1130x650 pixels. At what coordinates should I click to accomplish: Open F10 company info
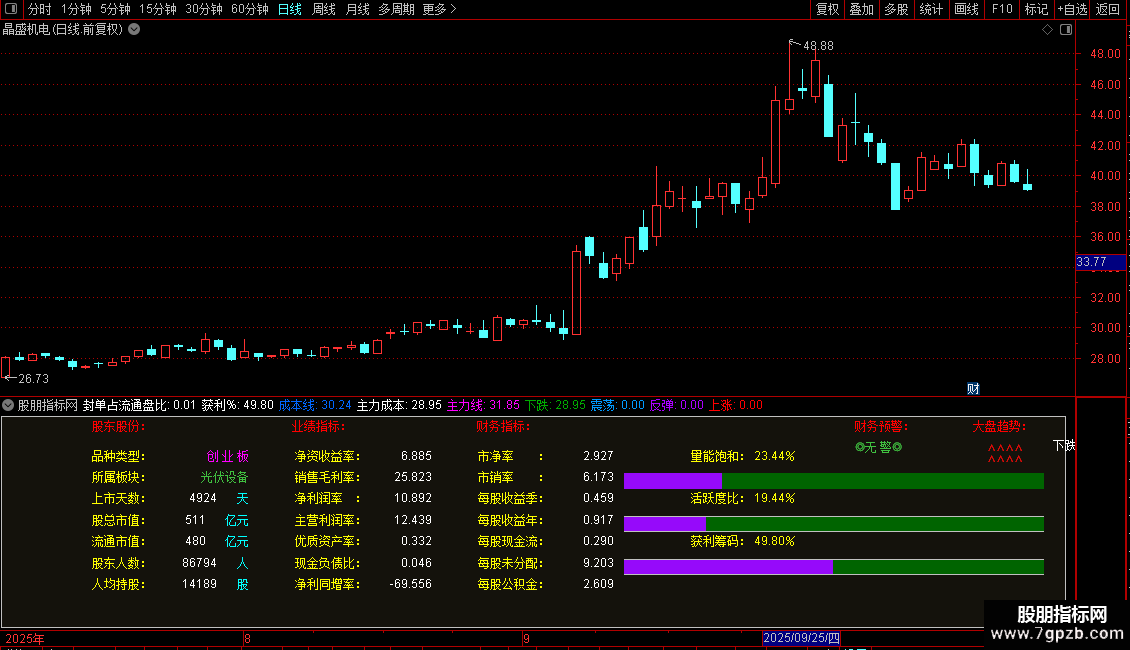(1002, 9)
